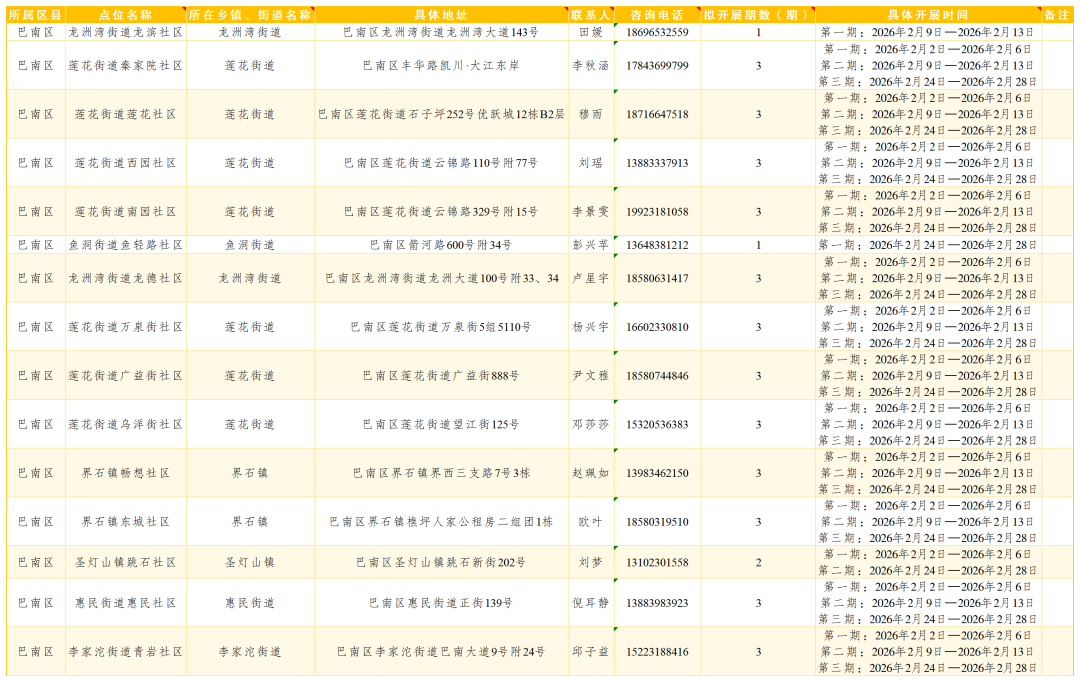Select the cell 界石镇畅想社区
The height and width of the screenshot is (682, 1080).
pyautogui.click(x=125, y=473)
